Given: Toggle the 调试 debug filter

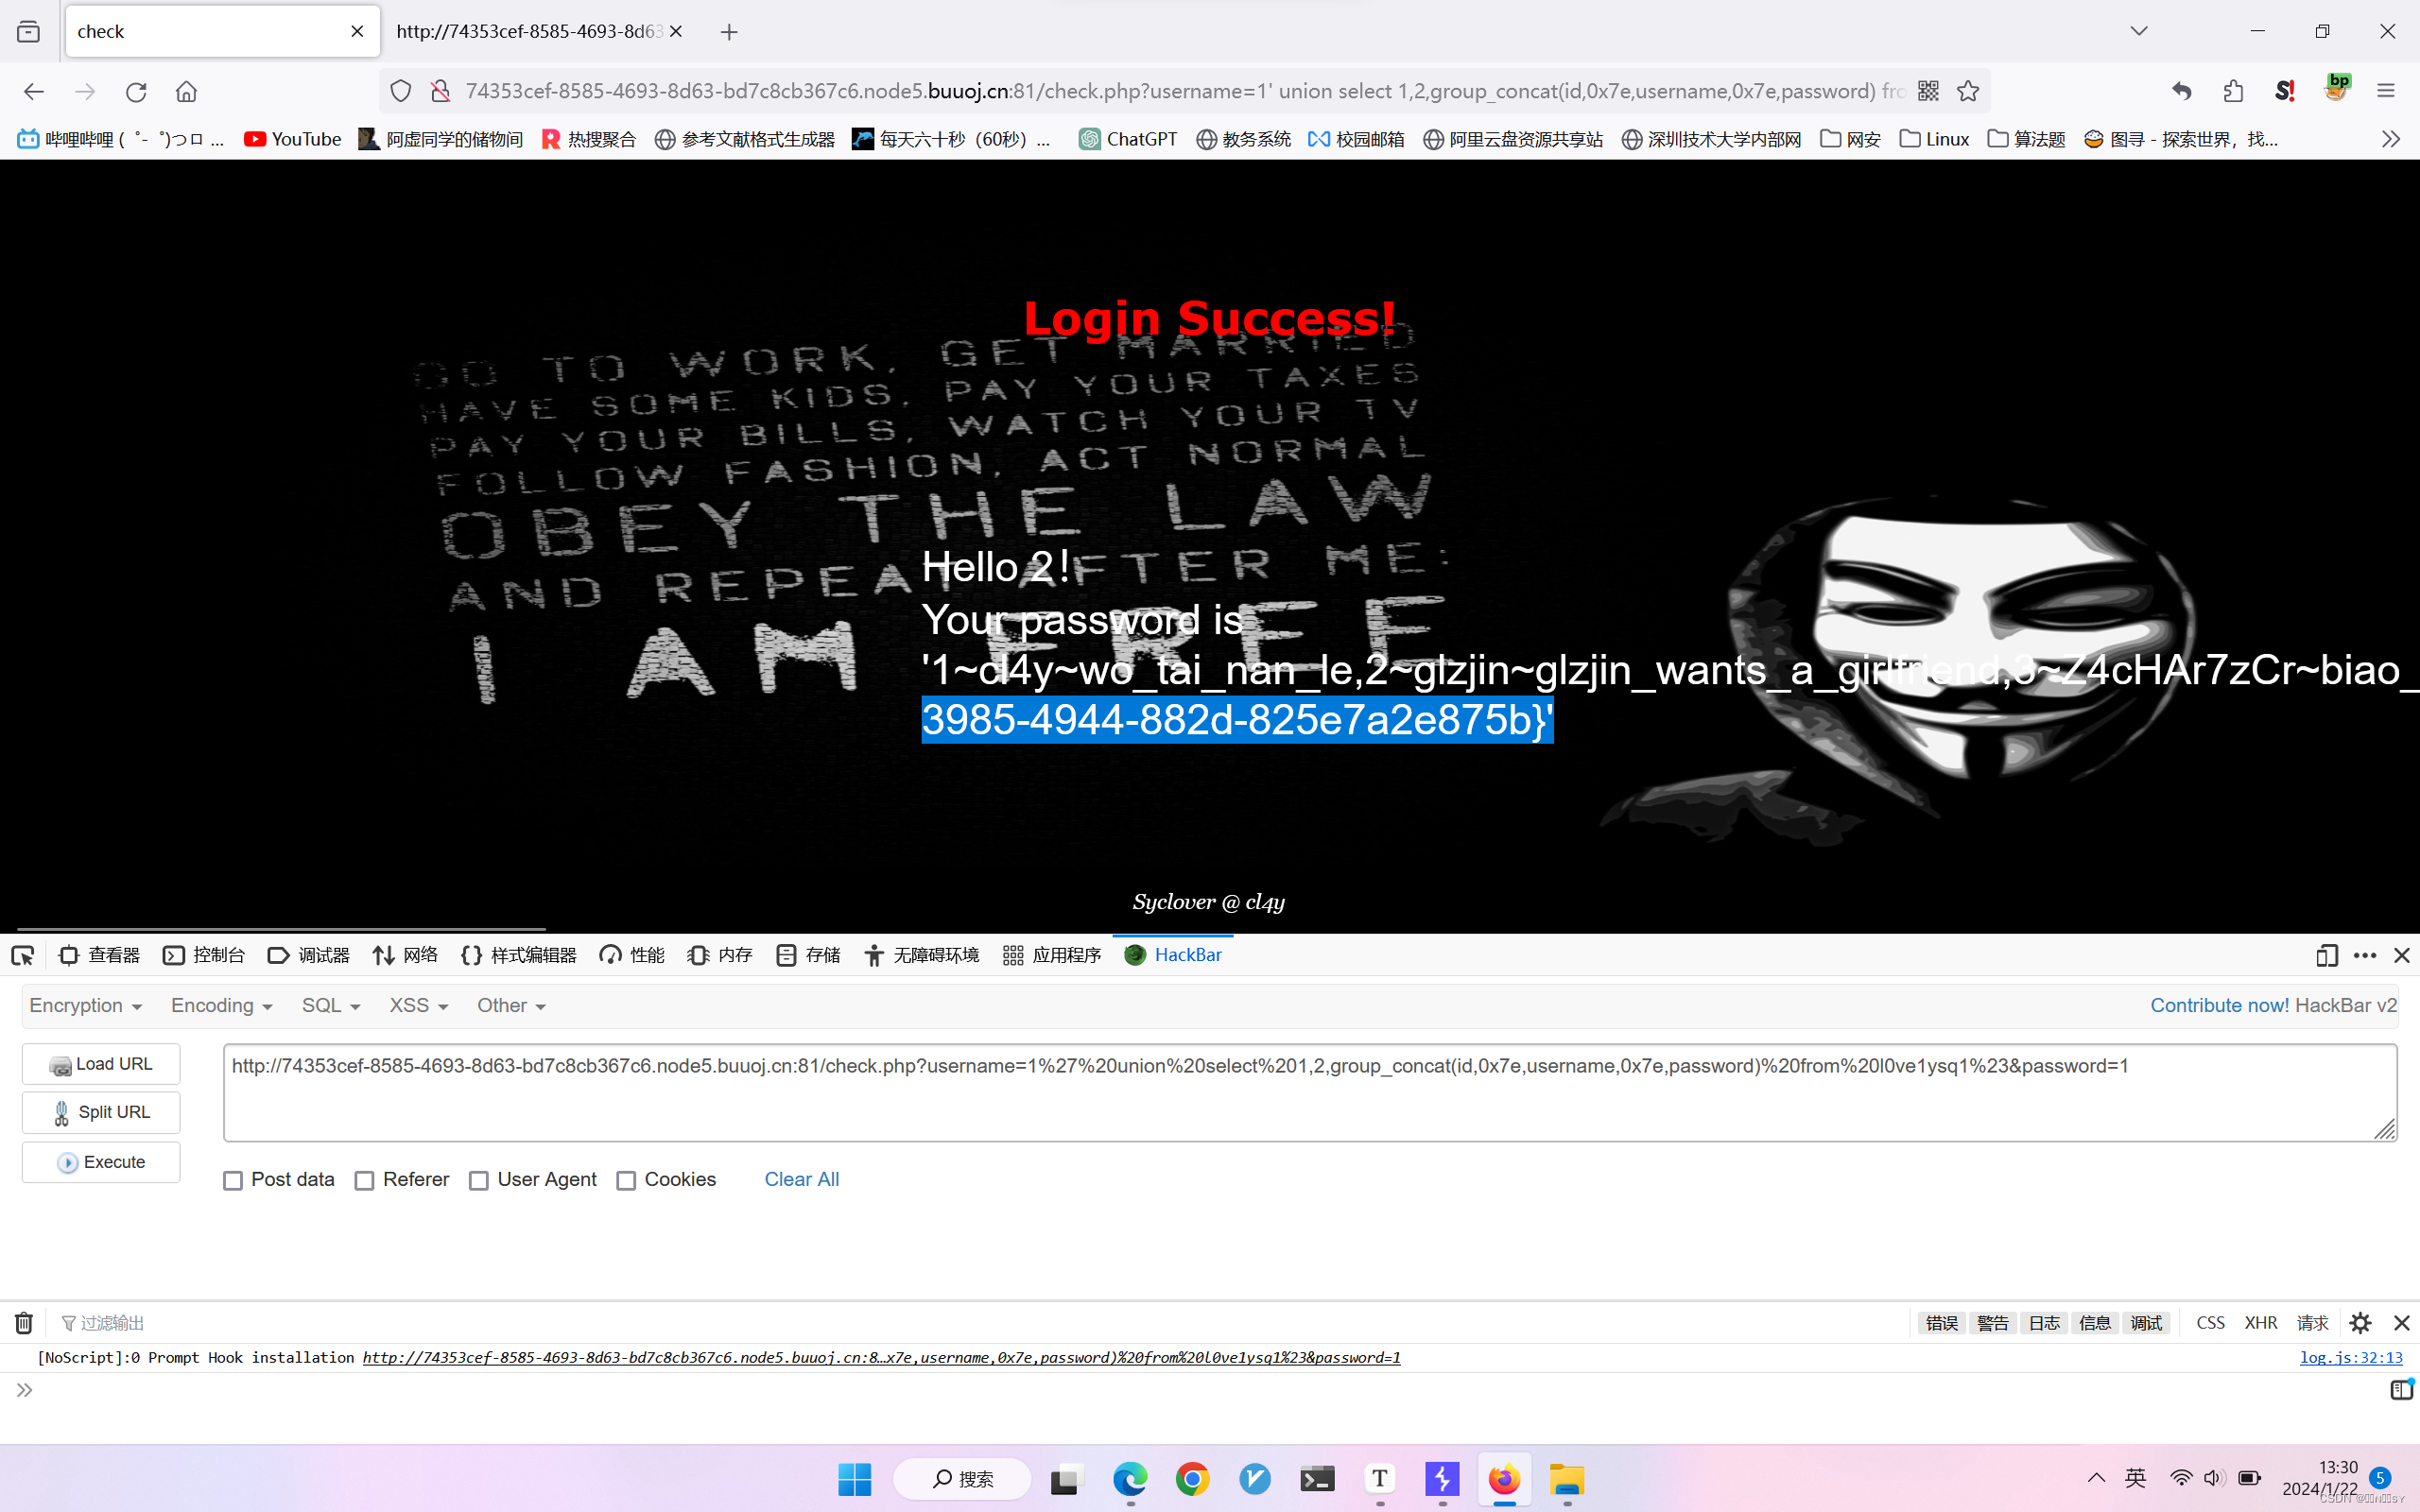Looking at the screenshot, I should click(2146, 1323).
